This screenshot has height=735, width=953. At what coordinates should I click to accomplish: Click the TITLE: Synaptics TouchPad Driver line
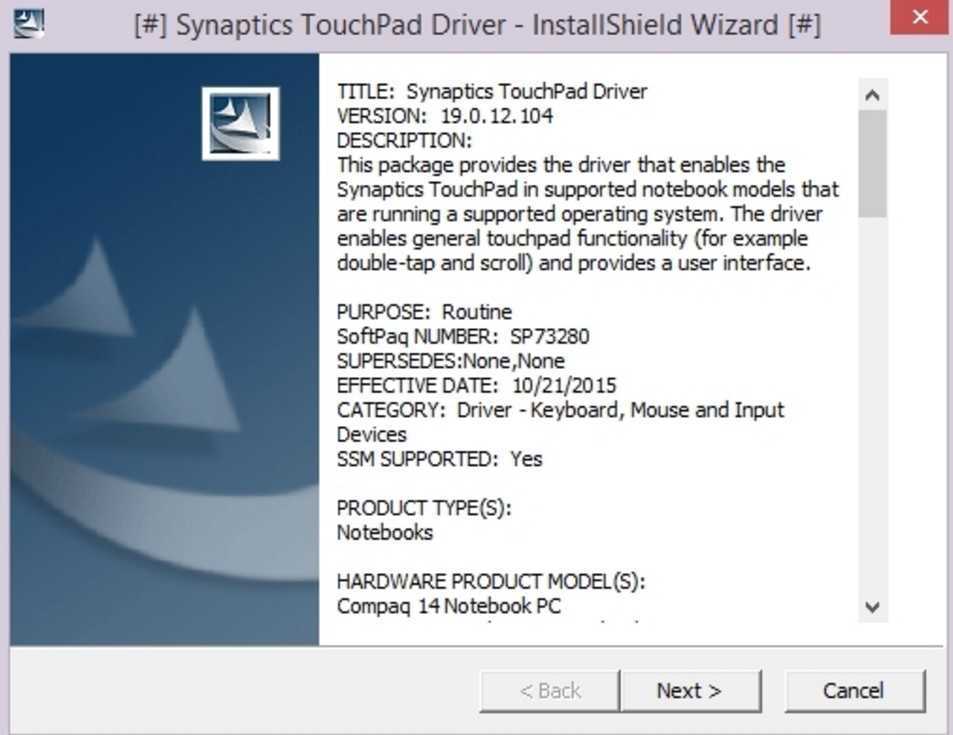[492, 91]
